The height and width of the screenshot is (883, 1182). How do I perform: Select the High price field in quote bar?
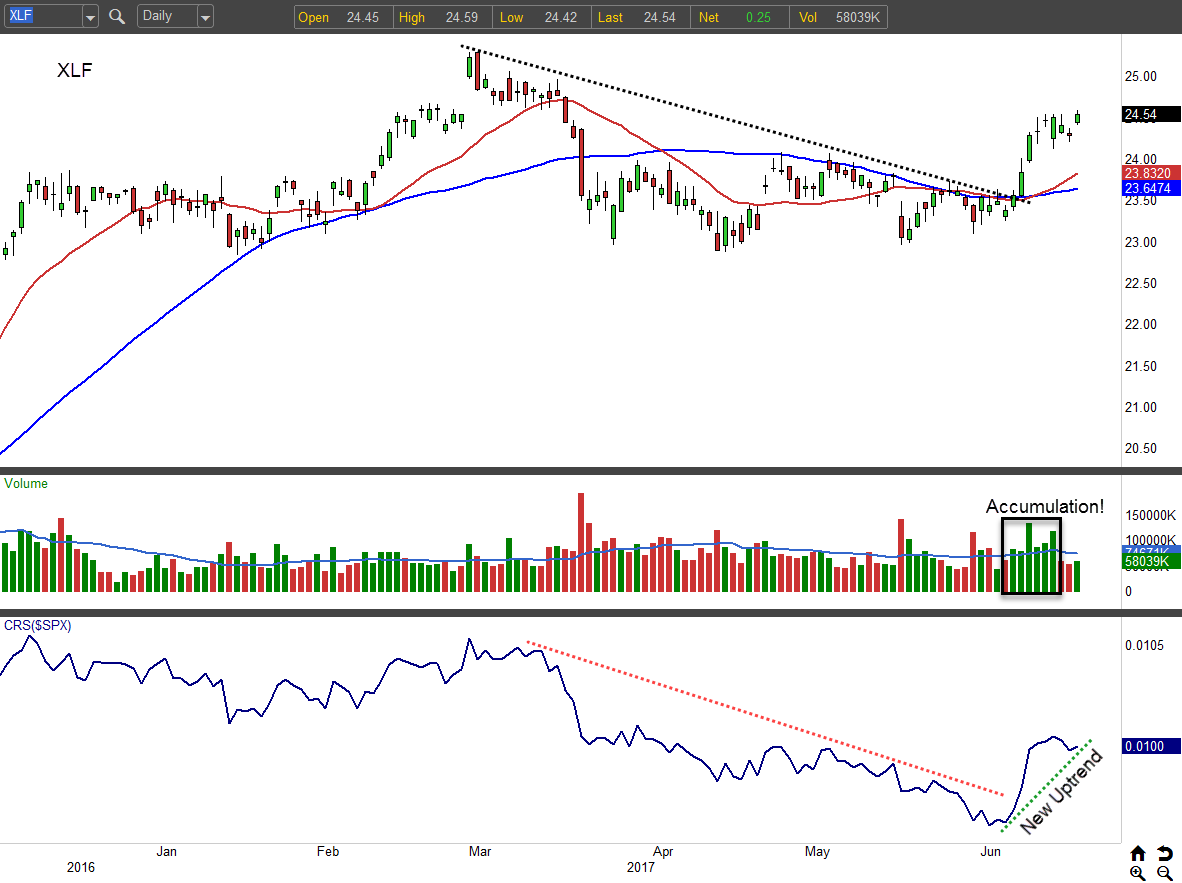pos(439,17)
